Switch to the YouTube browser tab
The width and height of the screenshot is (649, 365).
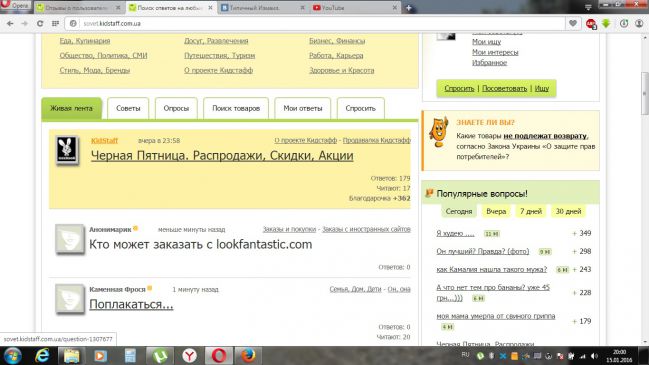(355, 7)
